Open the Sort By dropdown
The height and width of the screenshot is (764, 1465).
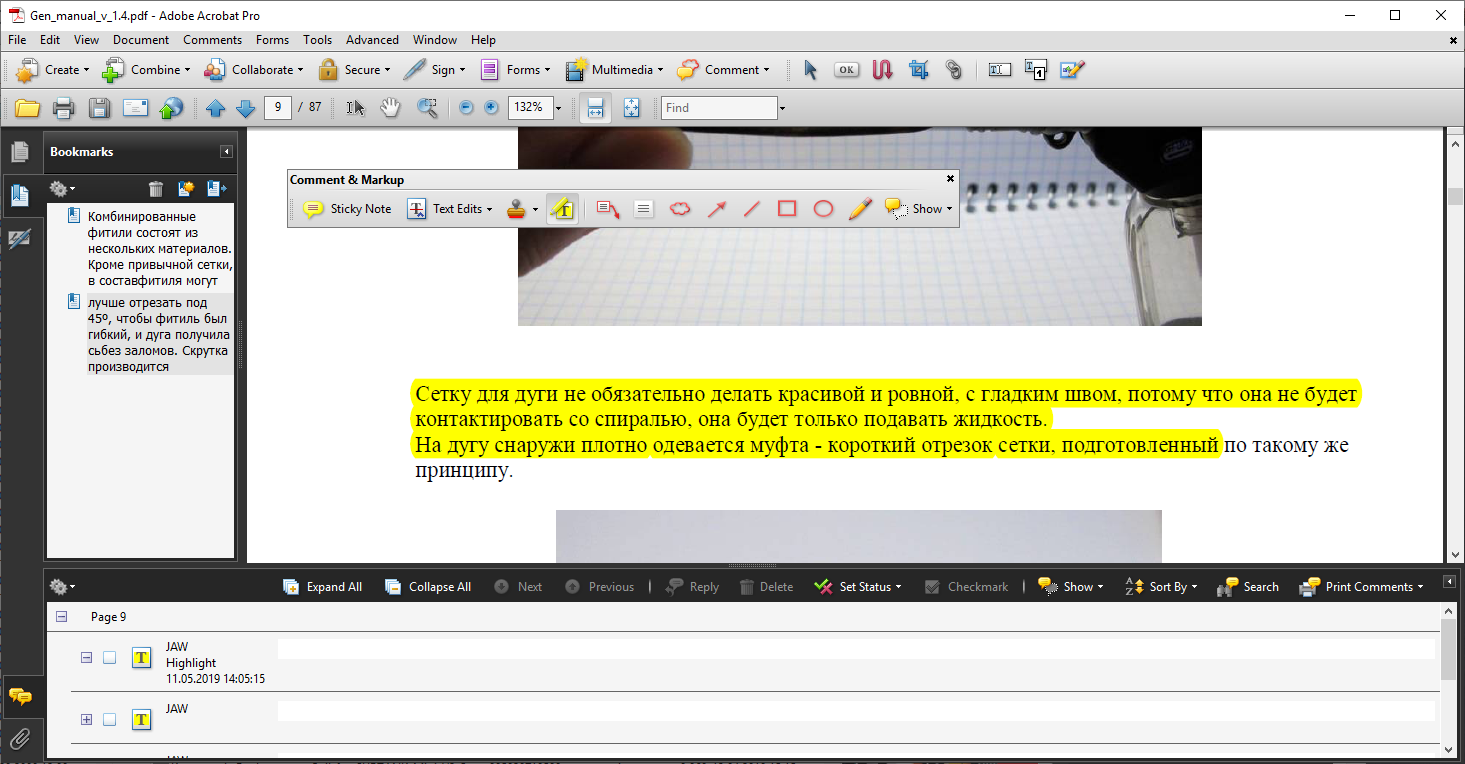tap(1162, 587)
